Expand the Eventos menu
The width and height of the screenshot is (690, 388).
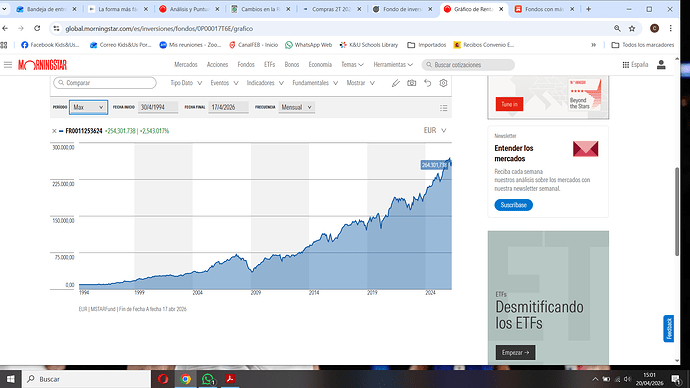(224, 83)
